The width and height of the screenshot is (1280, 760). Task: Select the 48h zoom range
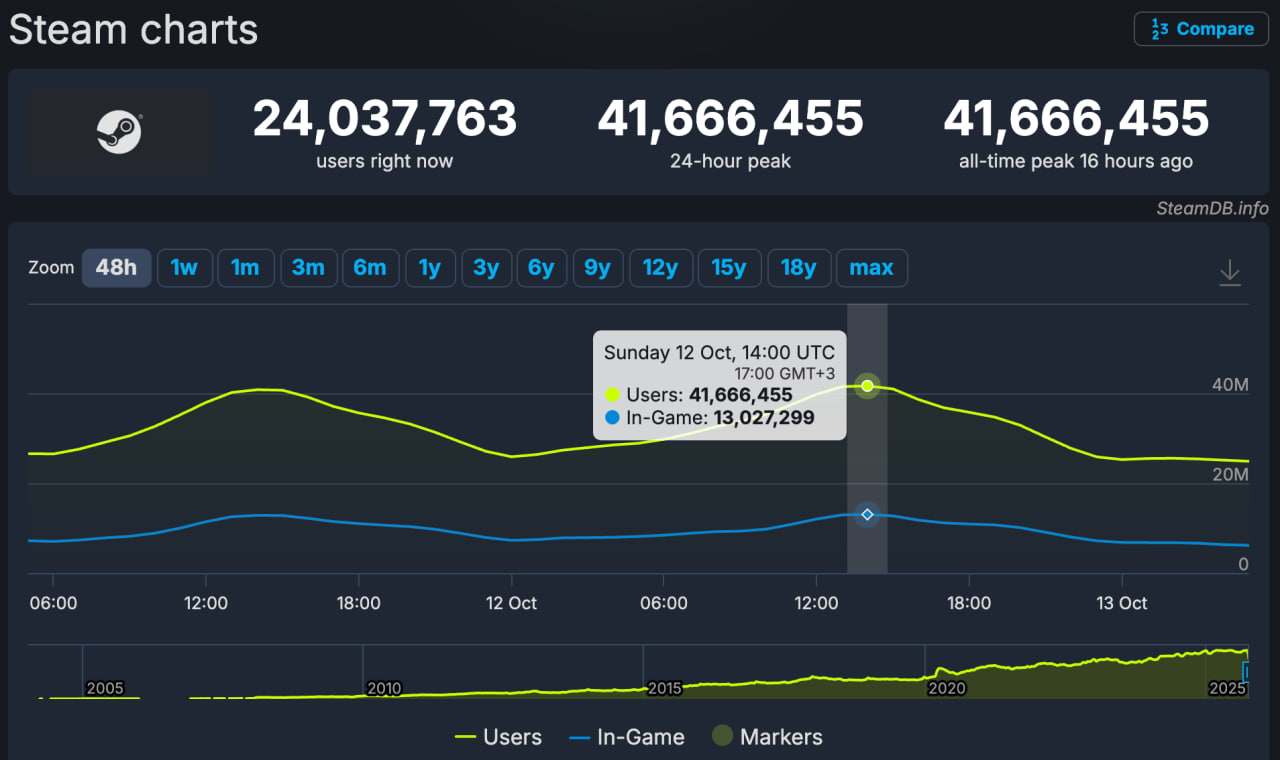pyautogui.click(x=116, y=268)
